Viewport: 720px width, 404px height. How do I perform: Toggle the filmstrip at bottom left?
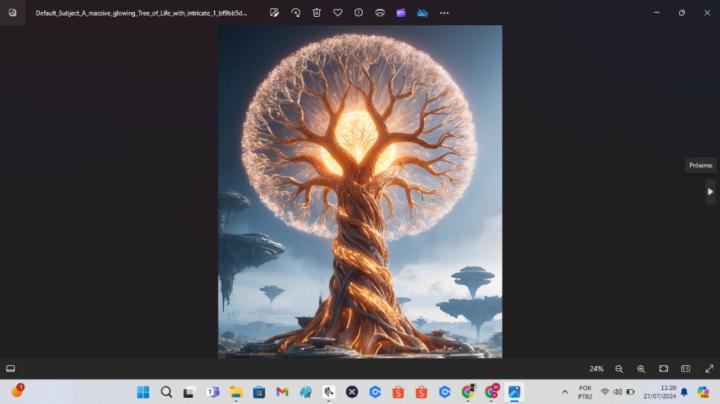click(11, 369)
